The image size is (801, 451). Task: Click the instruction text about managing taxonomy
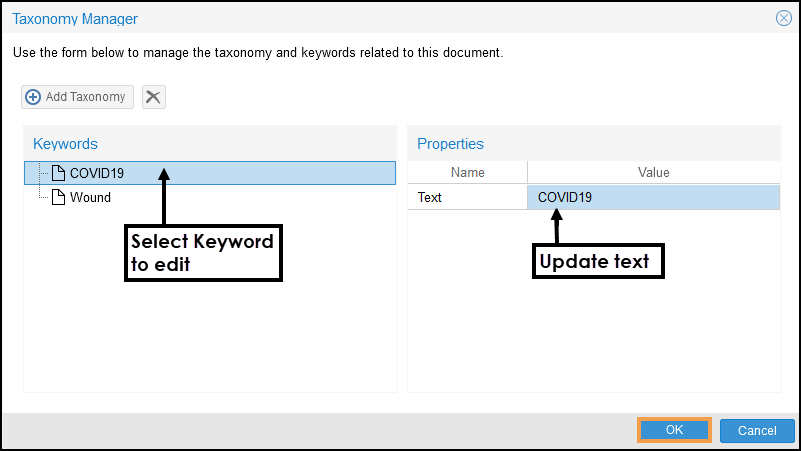[257, 52]
